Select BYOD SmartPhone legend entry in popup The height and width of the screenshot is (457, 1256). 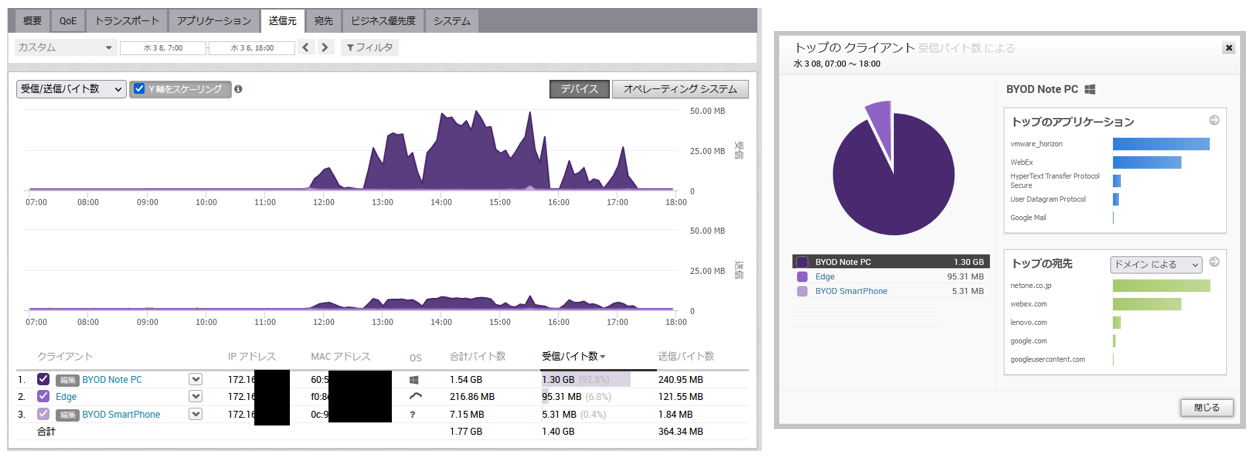890,292
